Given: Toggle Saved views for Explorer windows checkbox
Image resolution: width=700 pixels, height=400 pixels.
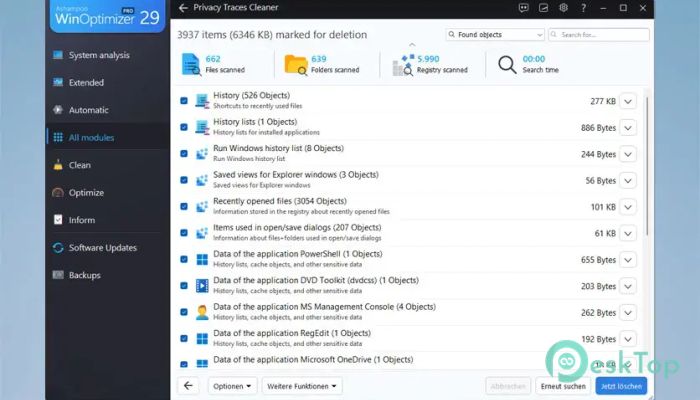Looking at the screenshot, I should tap(183, 179).
